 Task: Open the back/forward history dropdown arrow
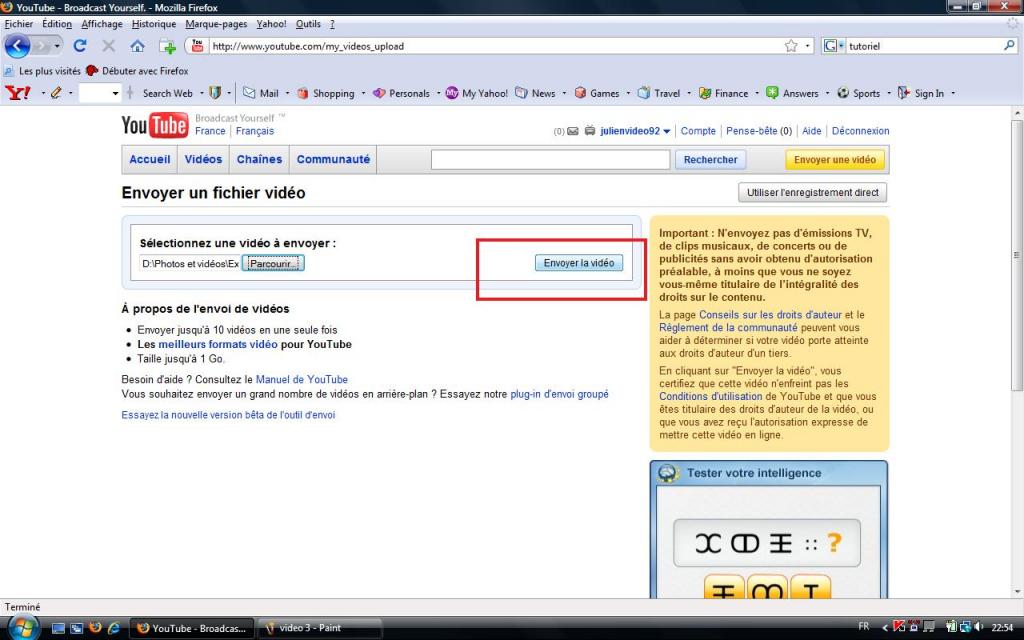(57, 46)
